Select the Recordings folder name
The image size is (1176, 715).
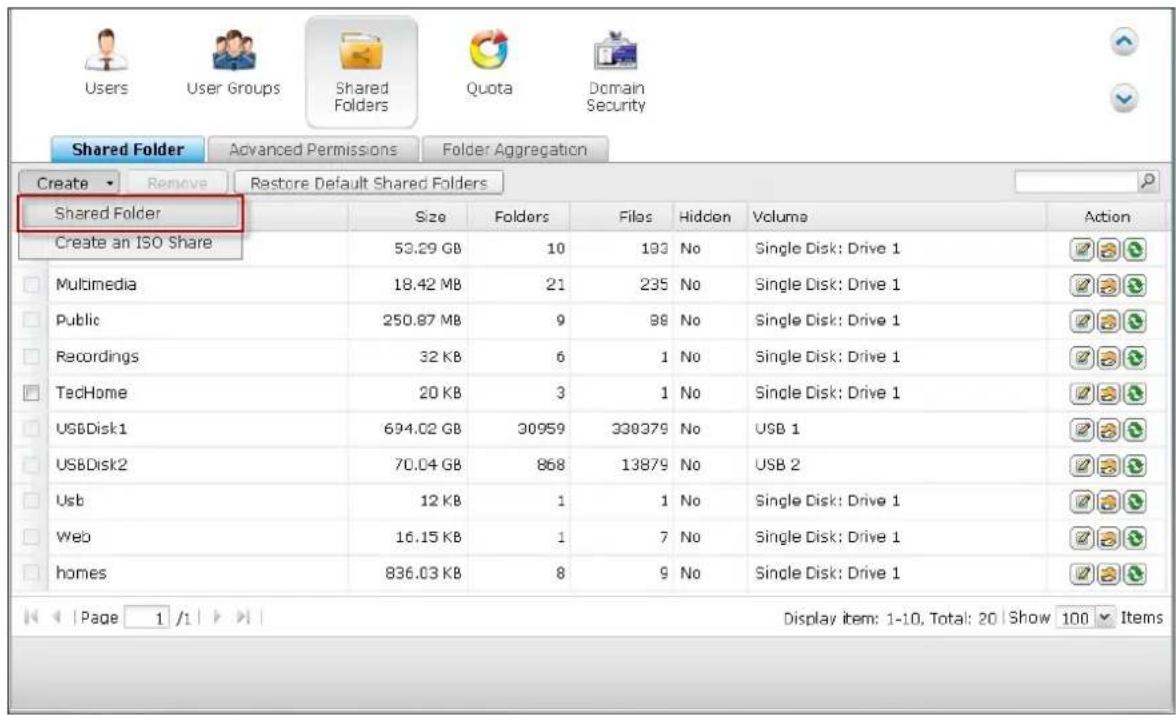click(97, 356)
